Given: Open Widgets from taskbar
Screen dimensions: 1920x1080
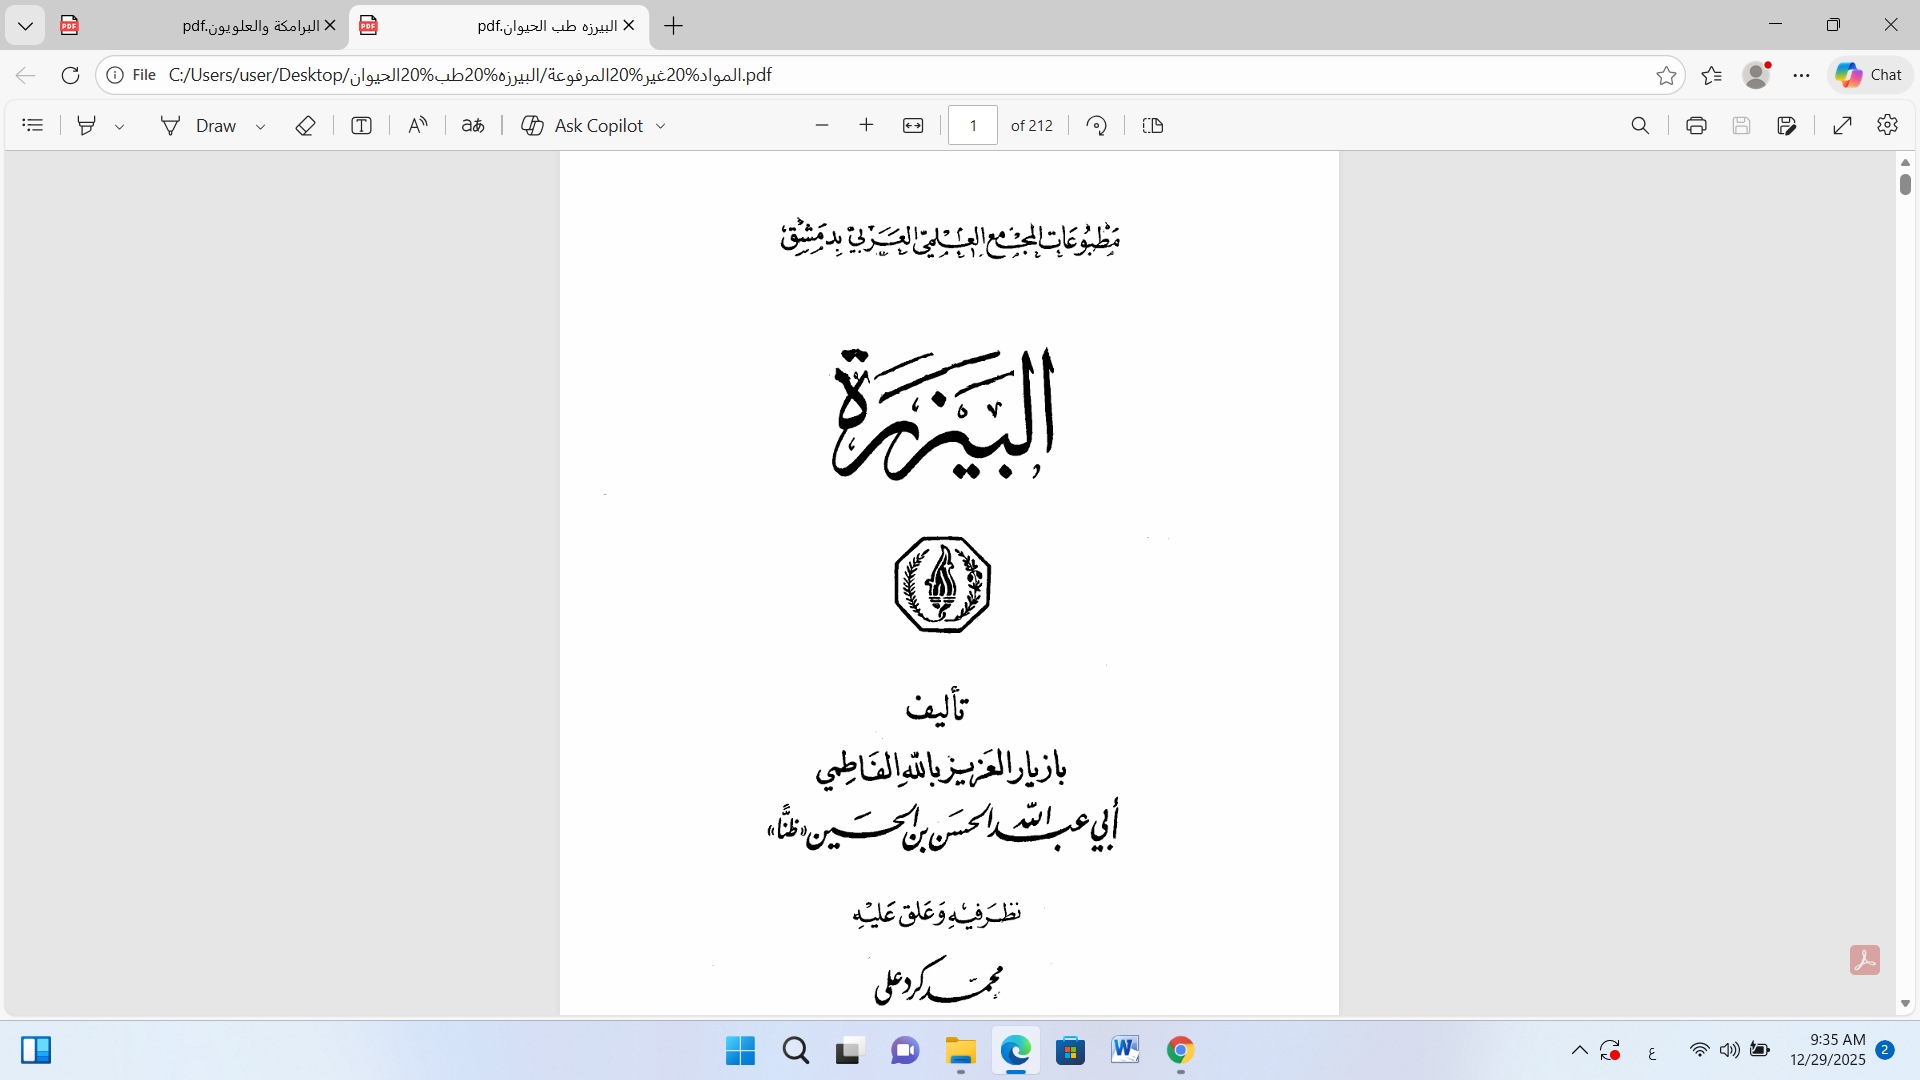Looking at the screenshot, I should click(x=36, y=1050).
